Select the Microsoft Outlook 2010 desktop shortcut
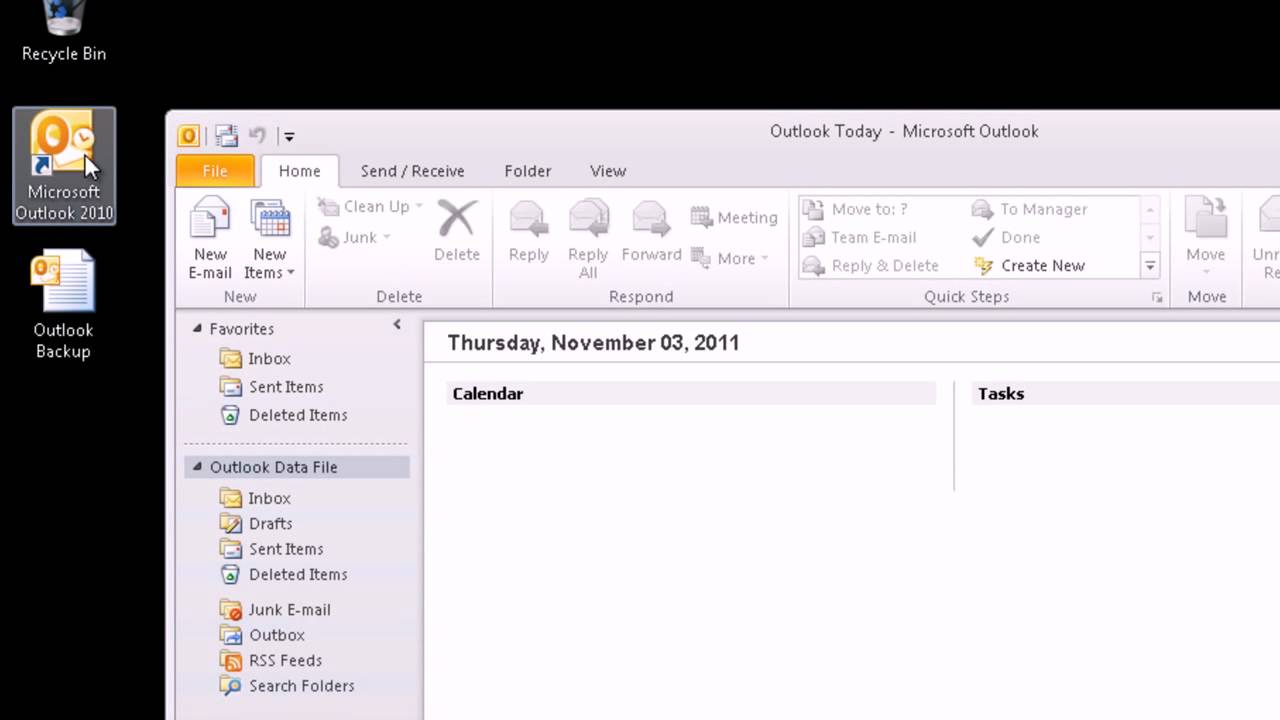The image size is (1280, 720). pyautogui.click(x=64, y=166)
